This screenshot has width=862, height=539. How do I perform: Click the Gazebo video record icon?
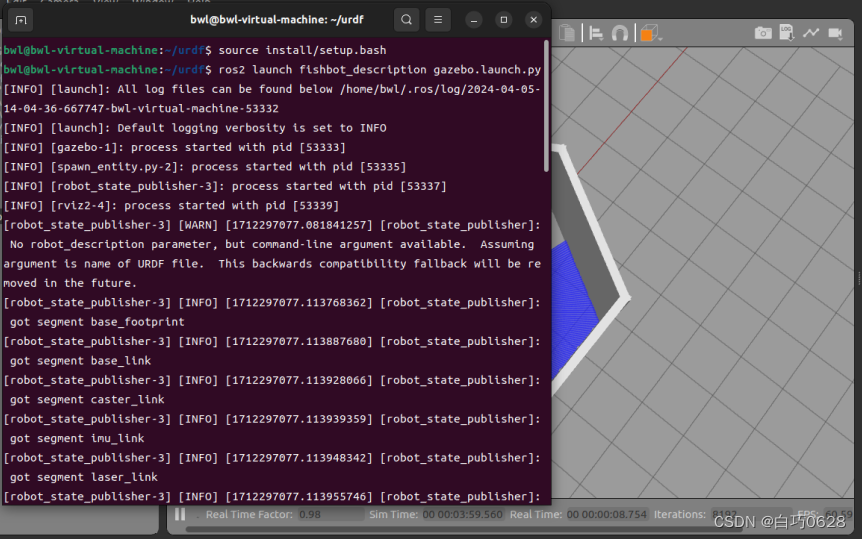(x=835, y=34)
